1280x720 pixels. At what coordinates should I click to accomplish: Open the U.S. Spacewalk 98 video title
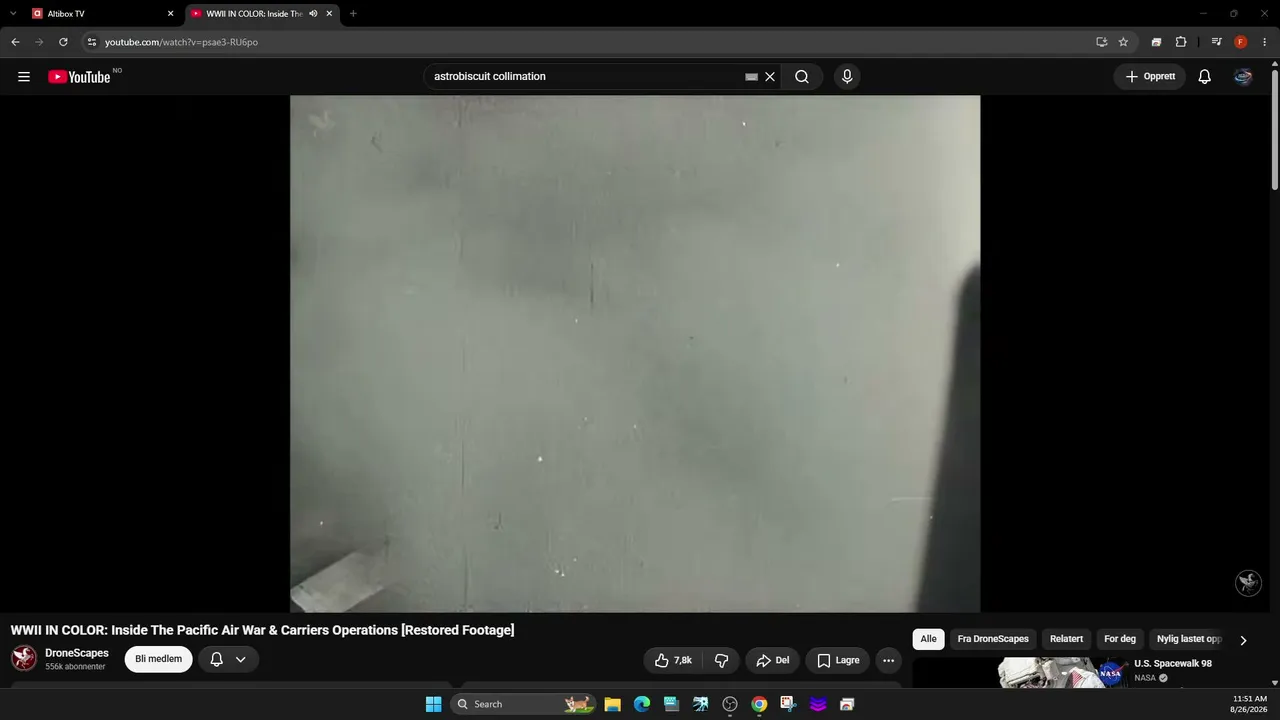[x=1173, y=664]
